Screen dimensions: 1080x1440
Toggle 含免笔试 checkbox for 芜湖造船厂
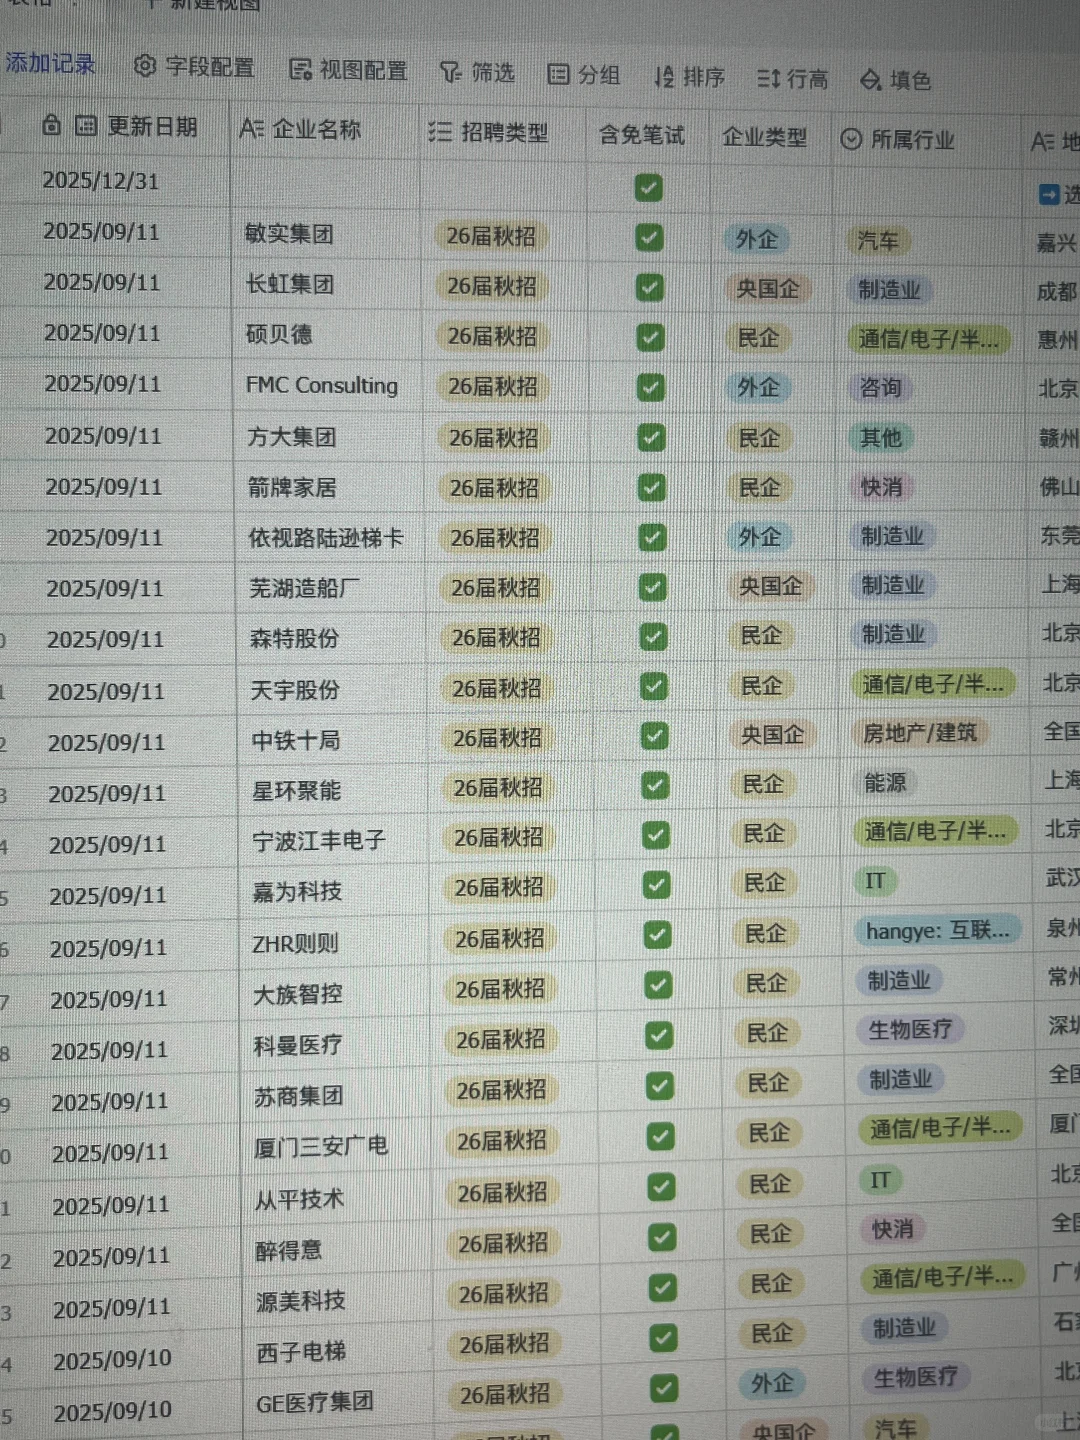pos(653,587)
